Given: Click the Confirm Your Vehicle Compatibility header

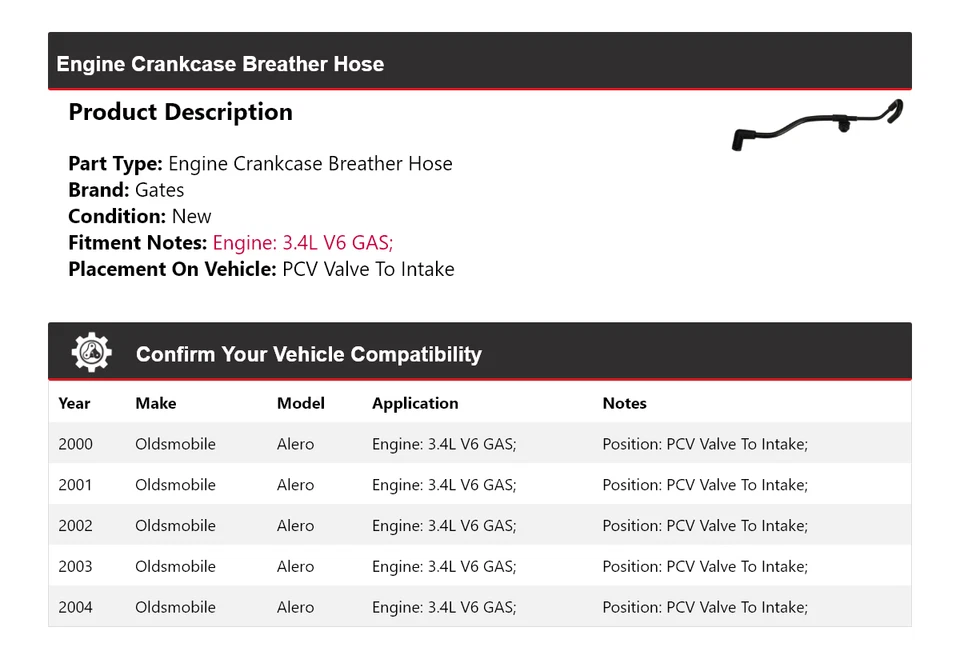Looking at the screenshot, I should (308, 354).
